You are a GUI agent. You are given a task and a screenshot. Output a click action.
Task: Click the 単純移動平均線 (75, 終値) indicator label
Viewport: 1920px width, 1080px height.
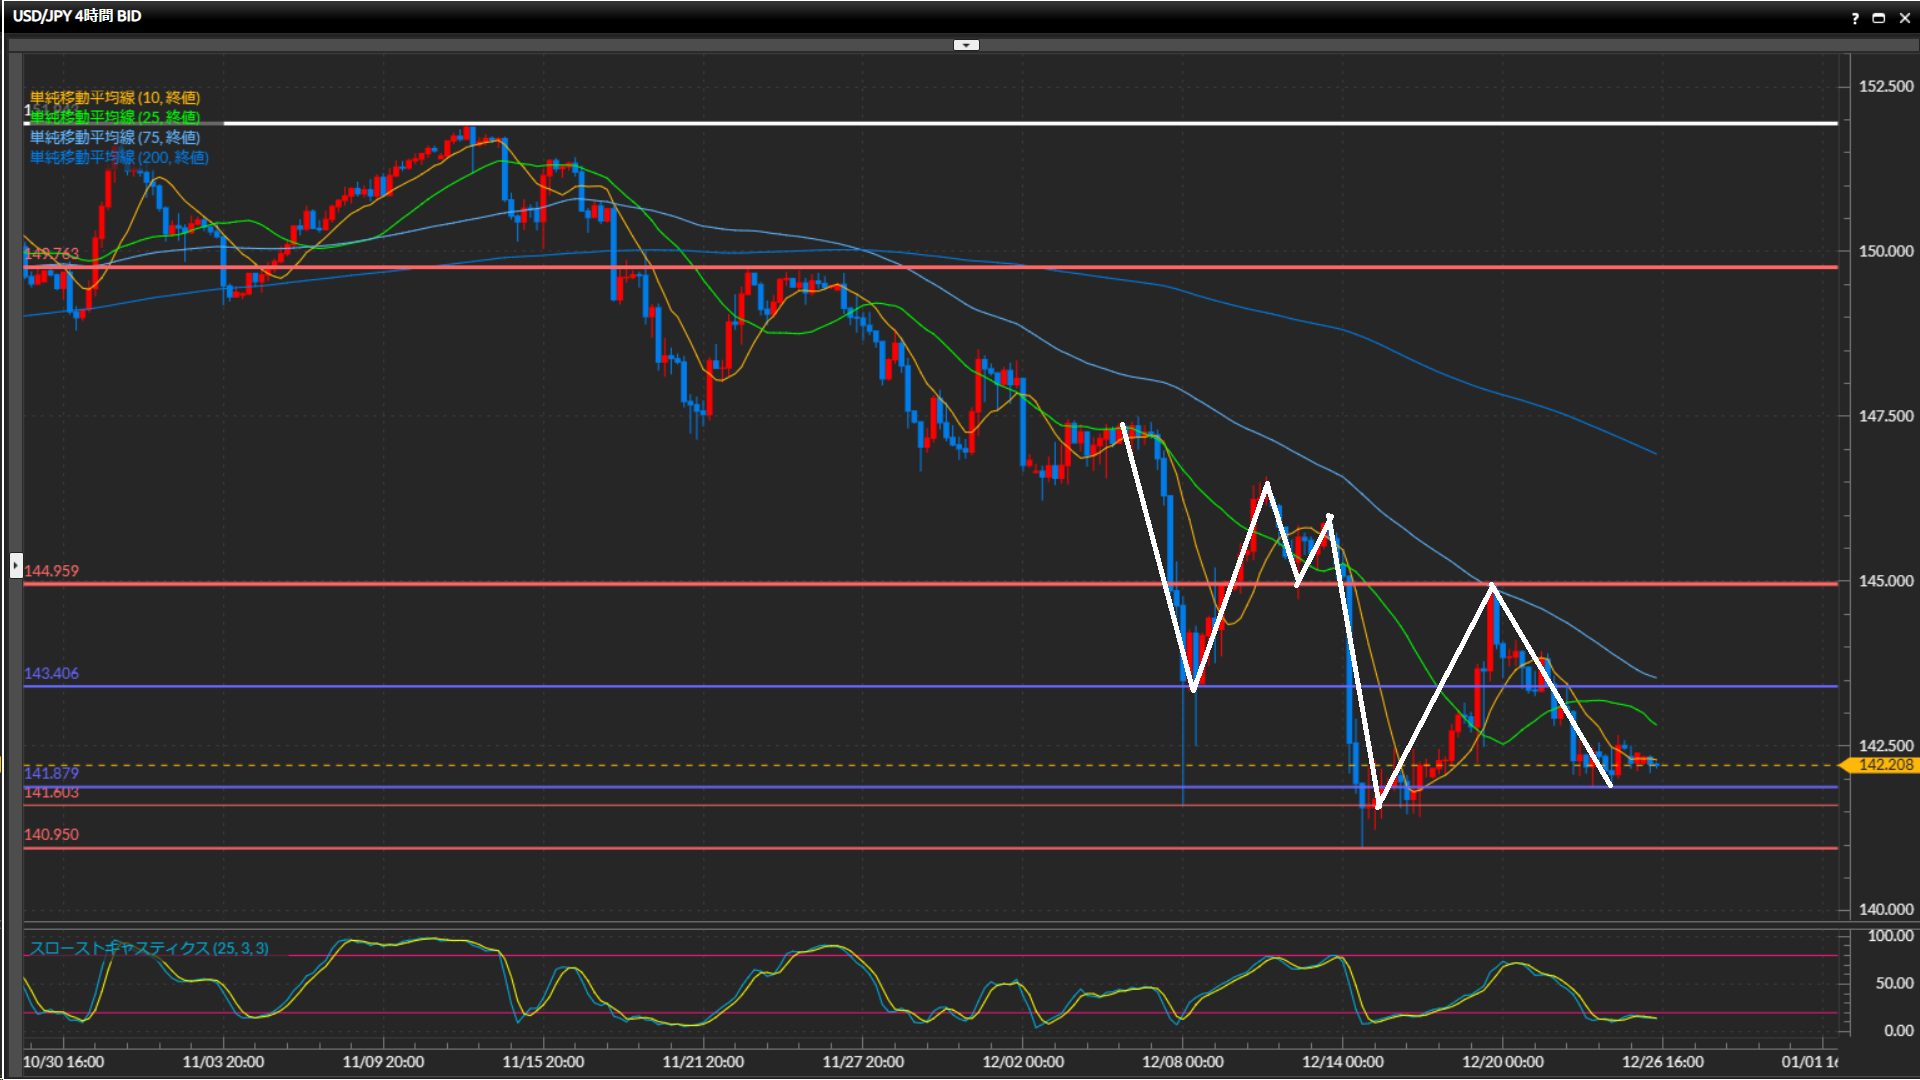115,137
